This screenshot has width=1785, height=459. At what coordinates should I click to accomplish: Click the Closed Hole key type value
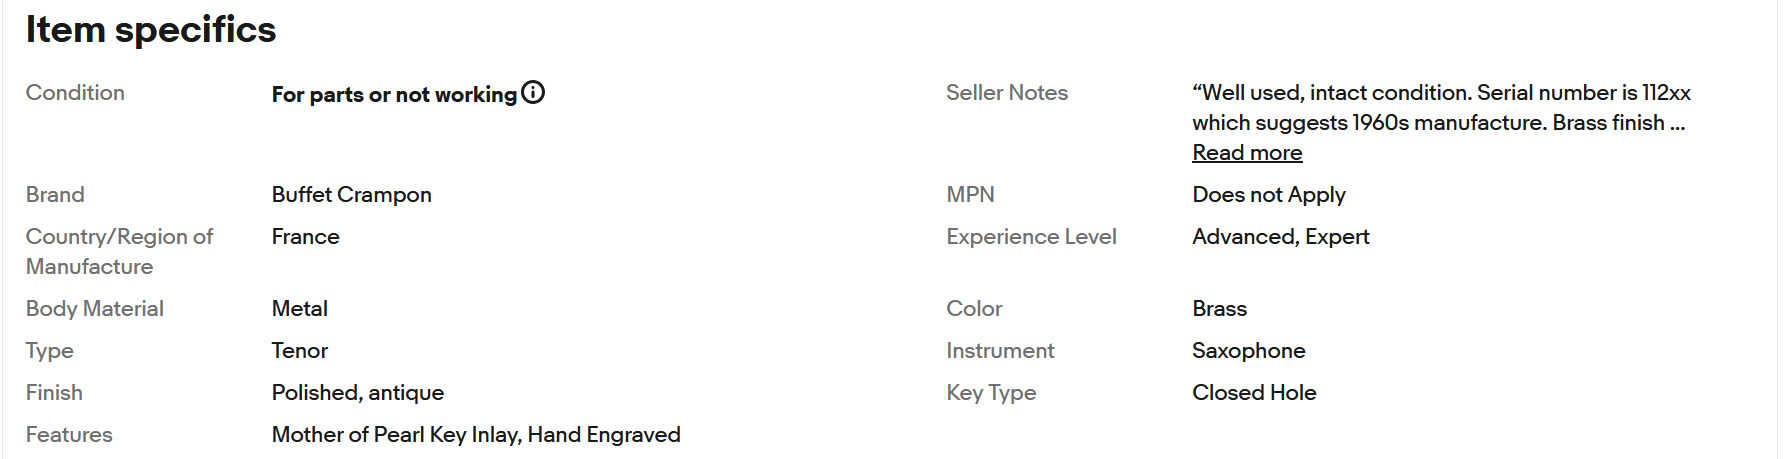click(1254, 393)
